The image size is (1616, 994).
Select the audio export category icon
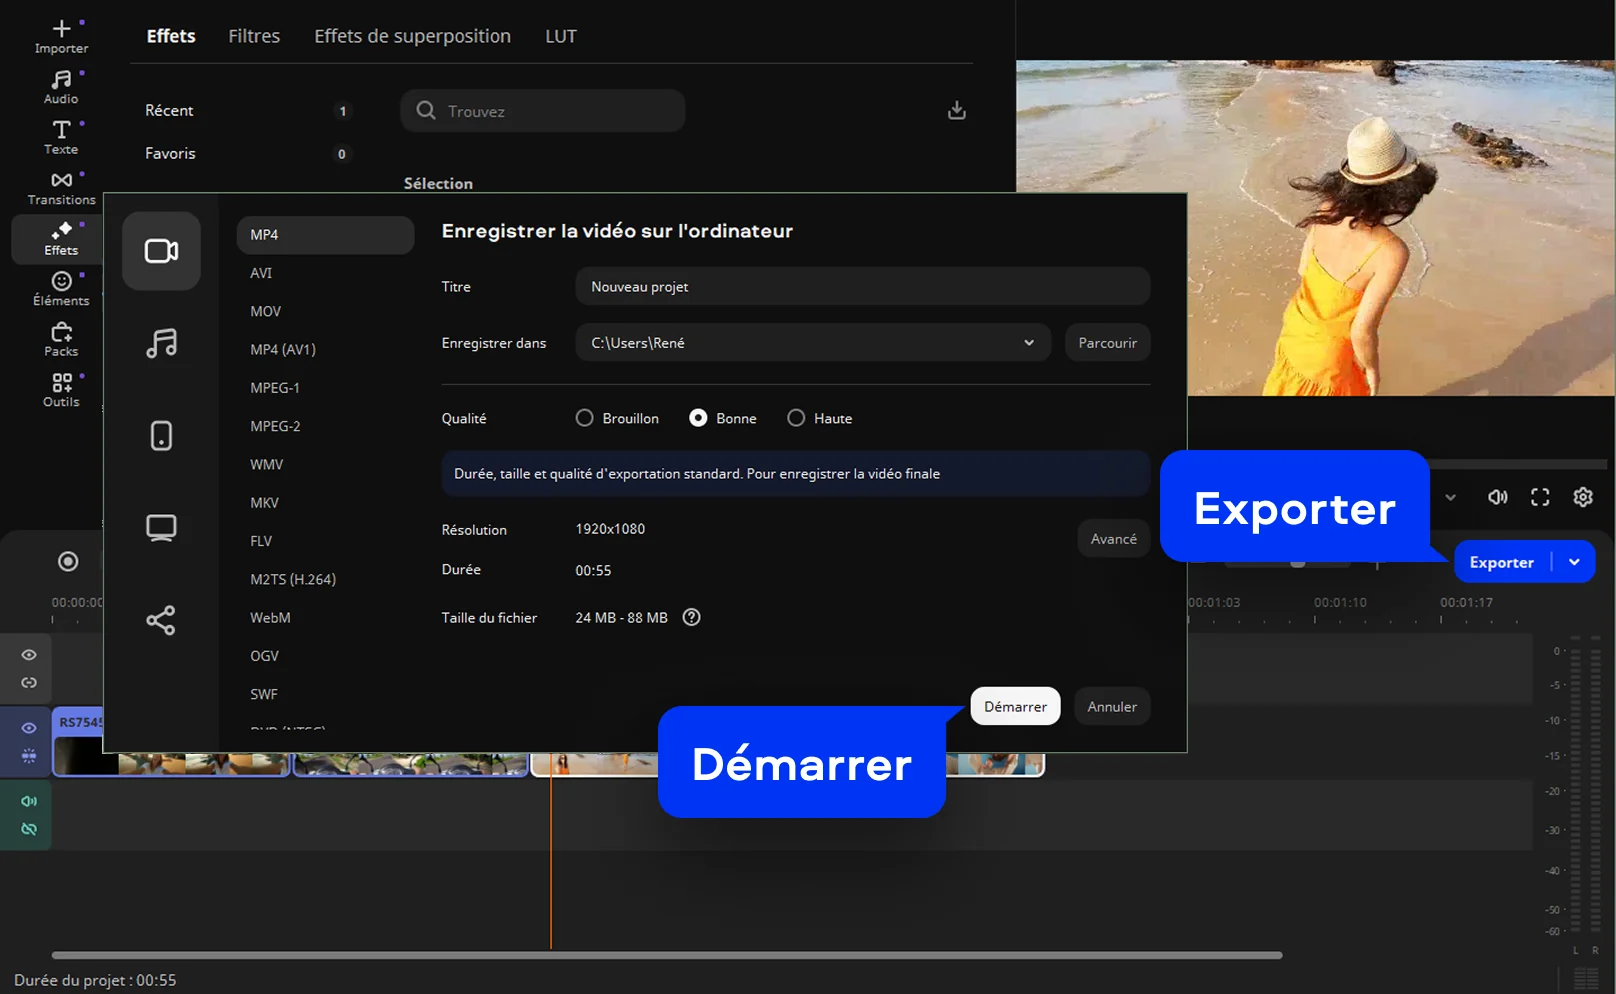(161, 343)
